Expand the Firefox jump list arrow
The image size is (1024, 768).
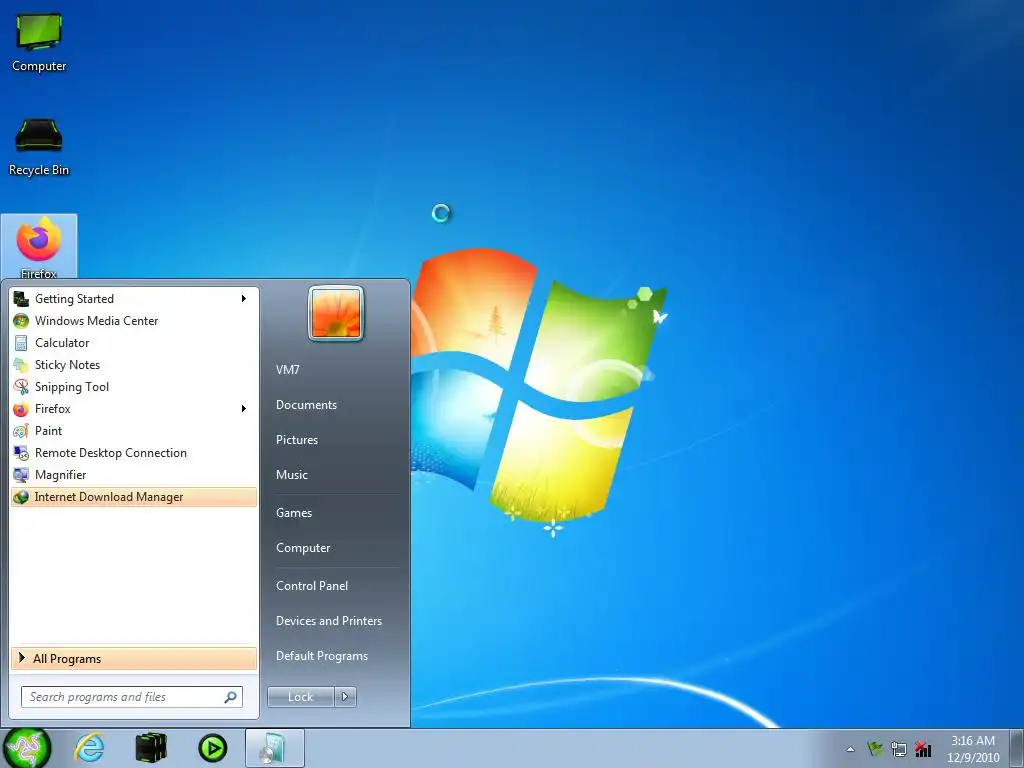point(244,409)
